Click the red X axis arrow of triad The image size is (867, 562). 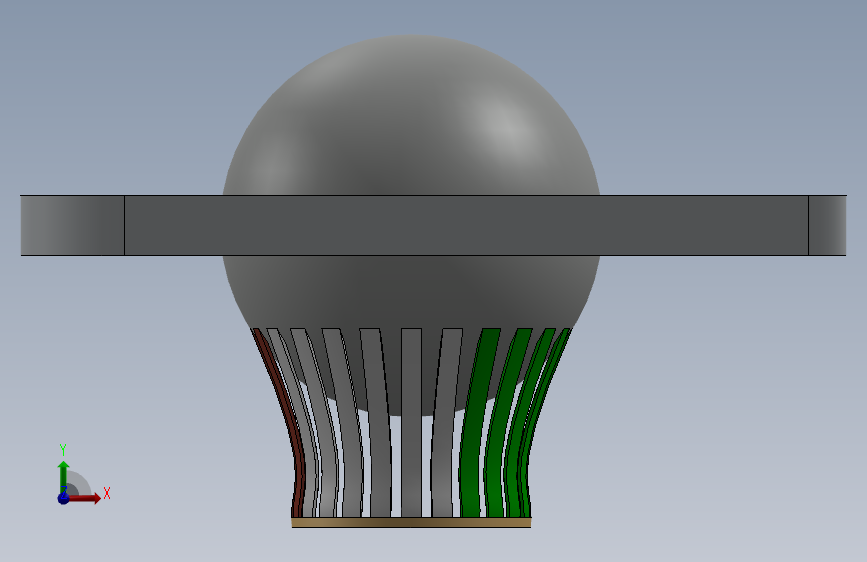(86, 498)
